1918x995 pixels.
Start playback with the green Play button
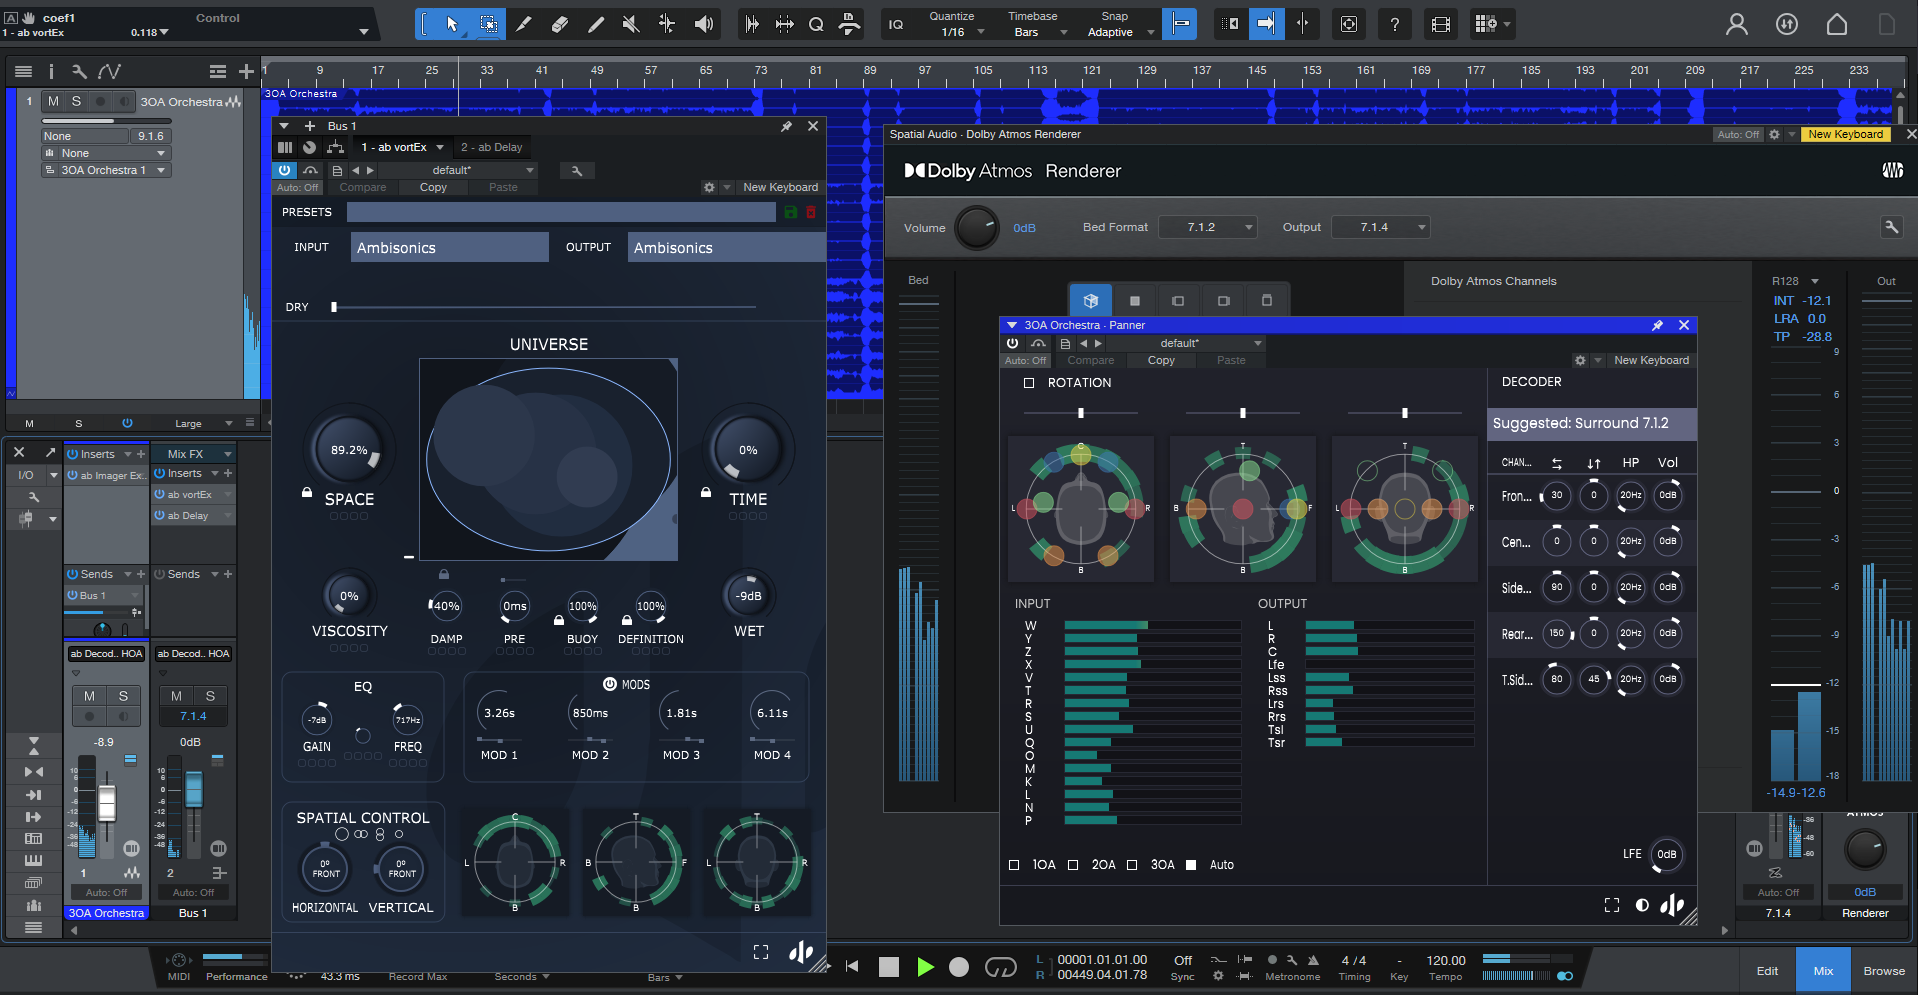click(x=925, y=967)
